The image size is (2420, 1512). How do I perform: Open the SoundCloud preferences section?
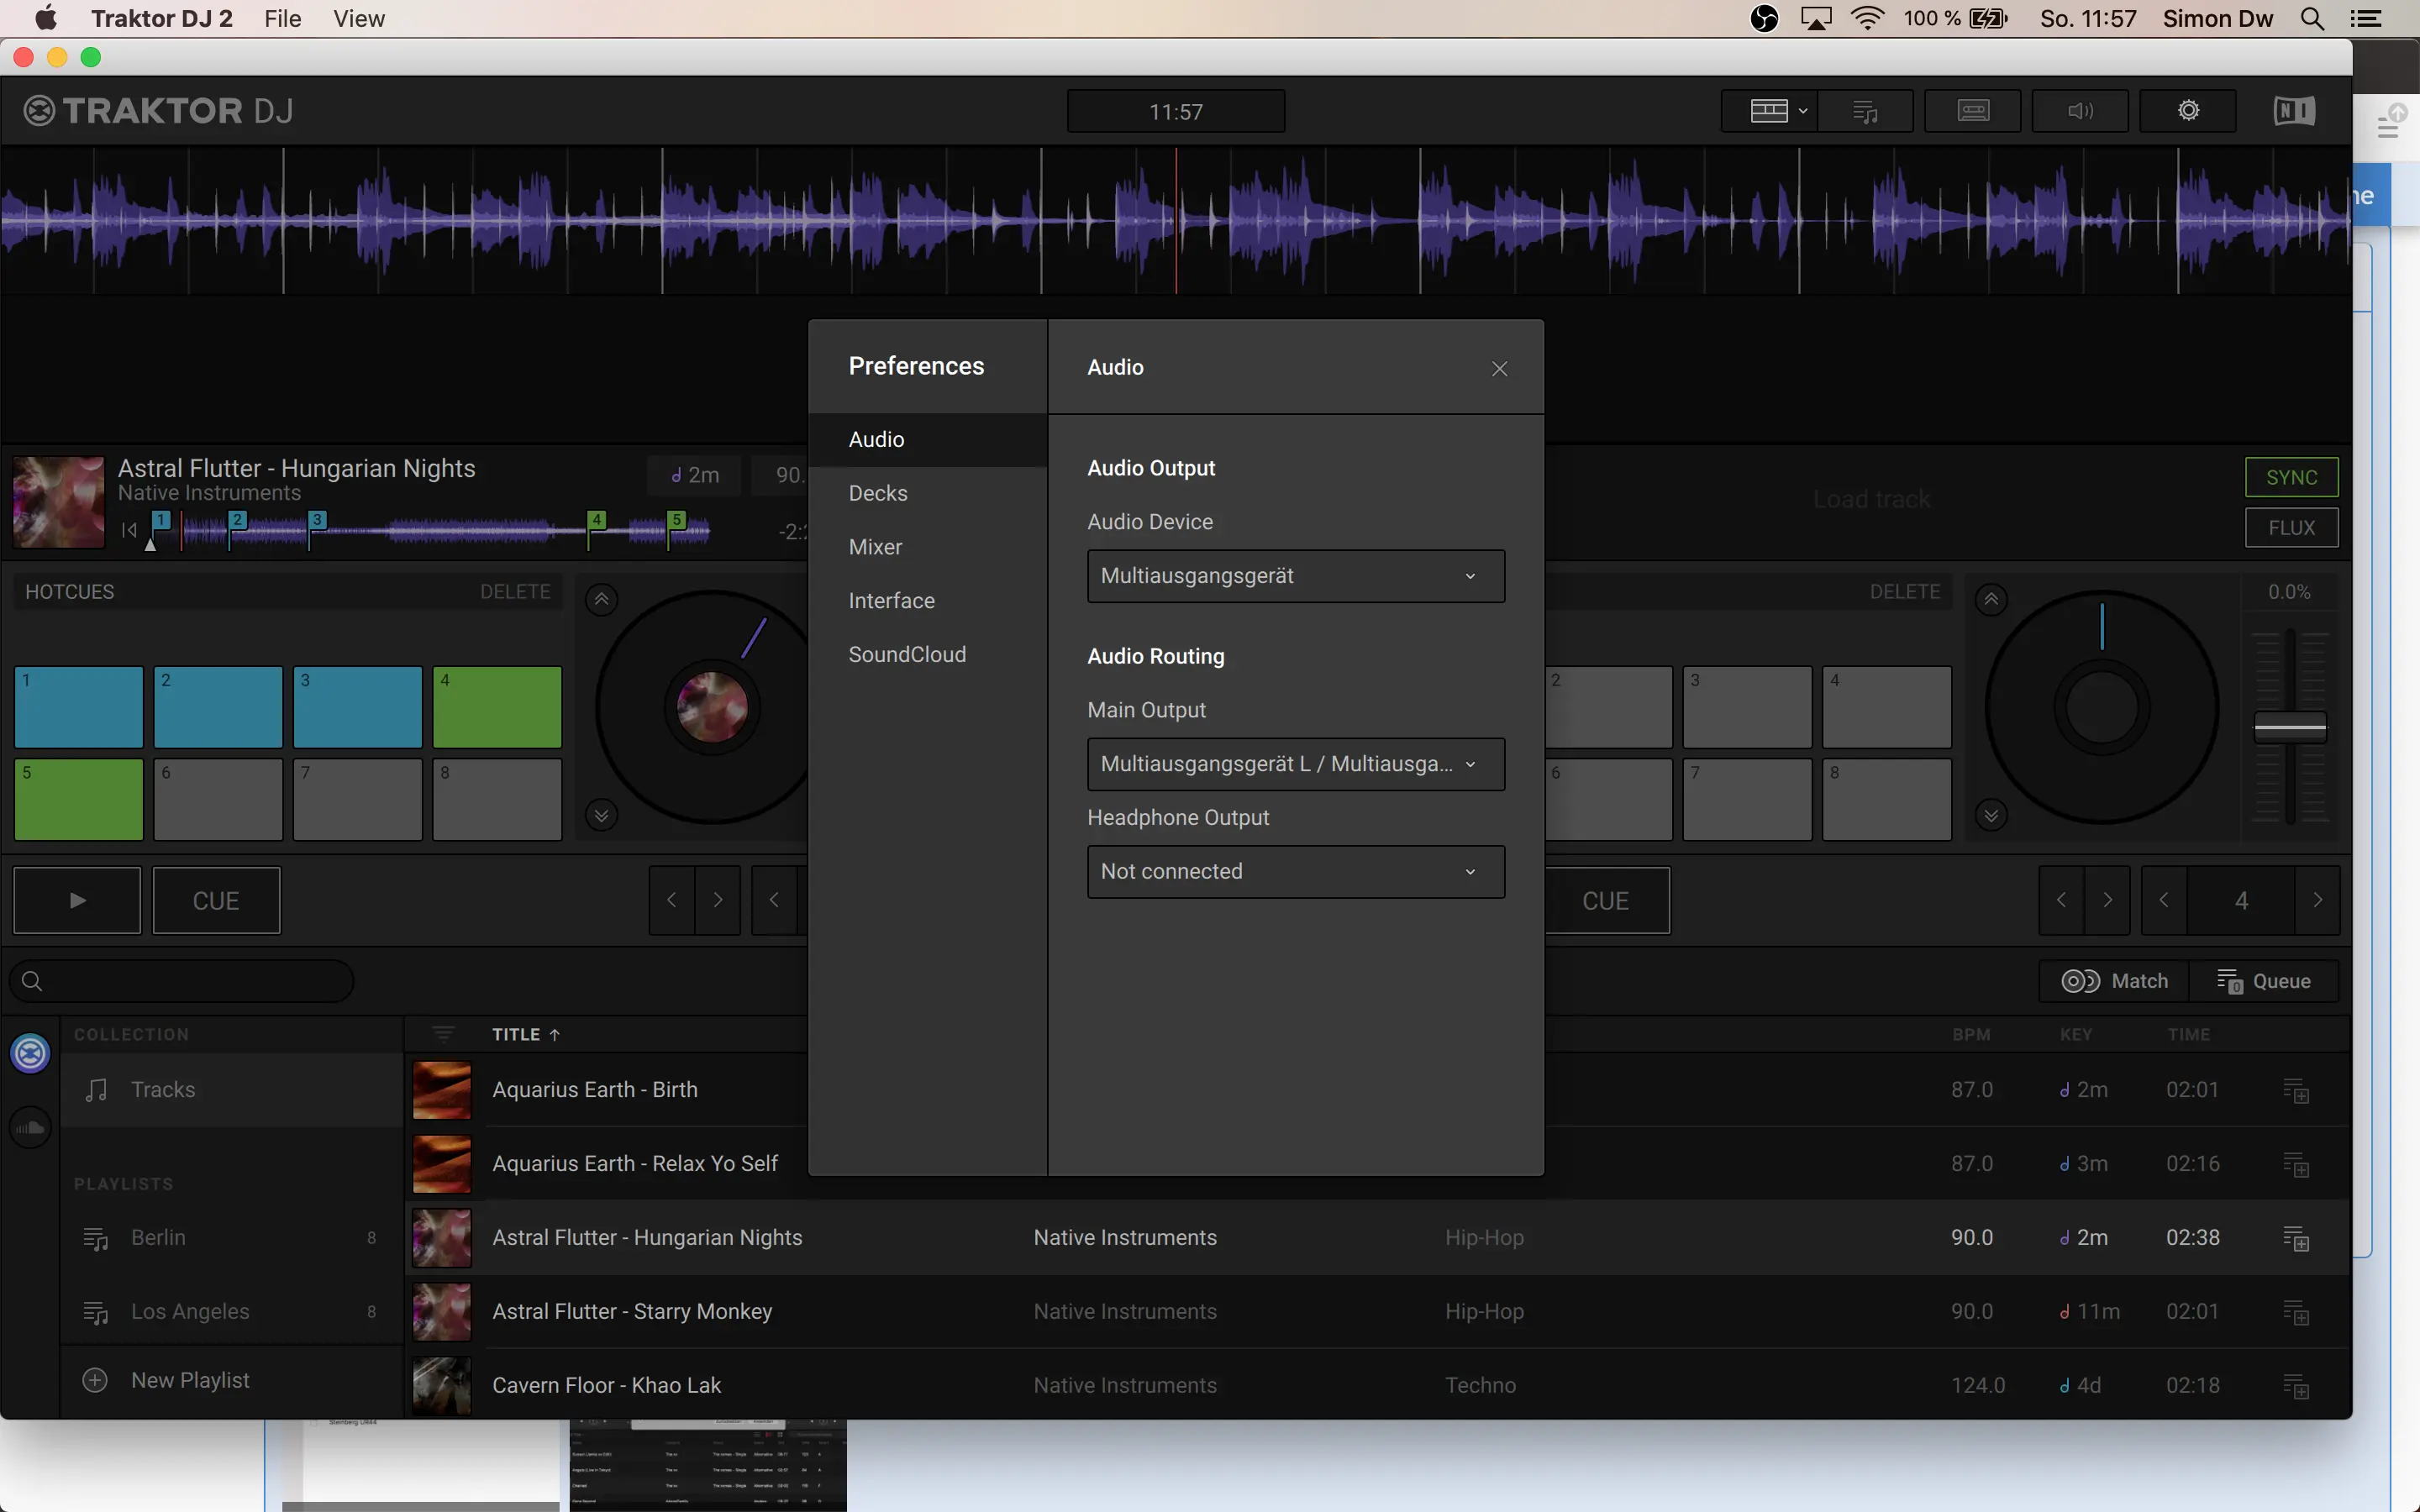point(907,654)
